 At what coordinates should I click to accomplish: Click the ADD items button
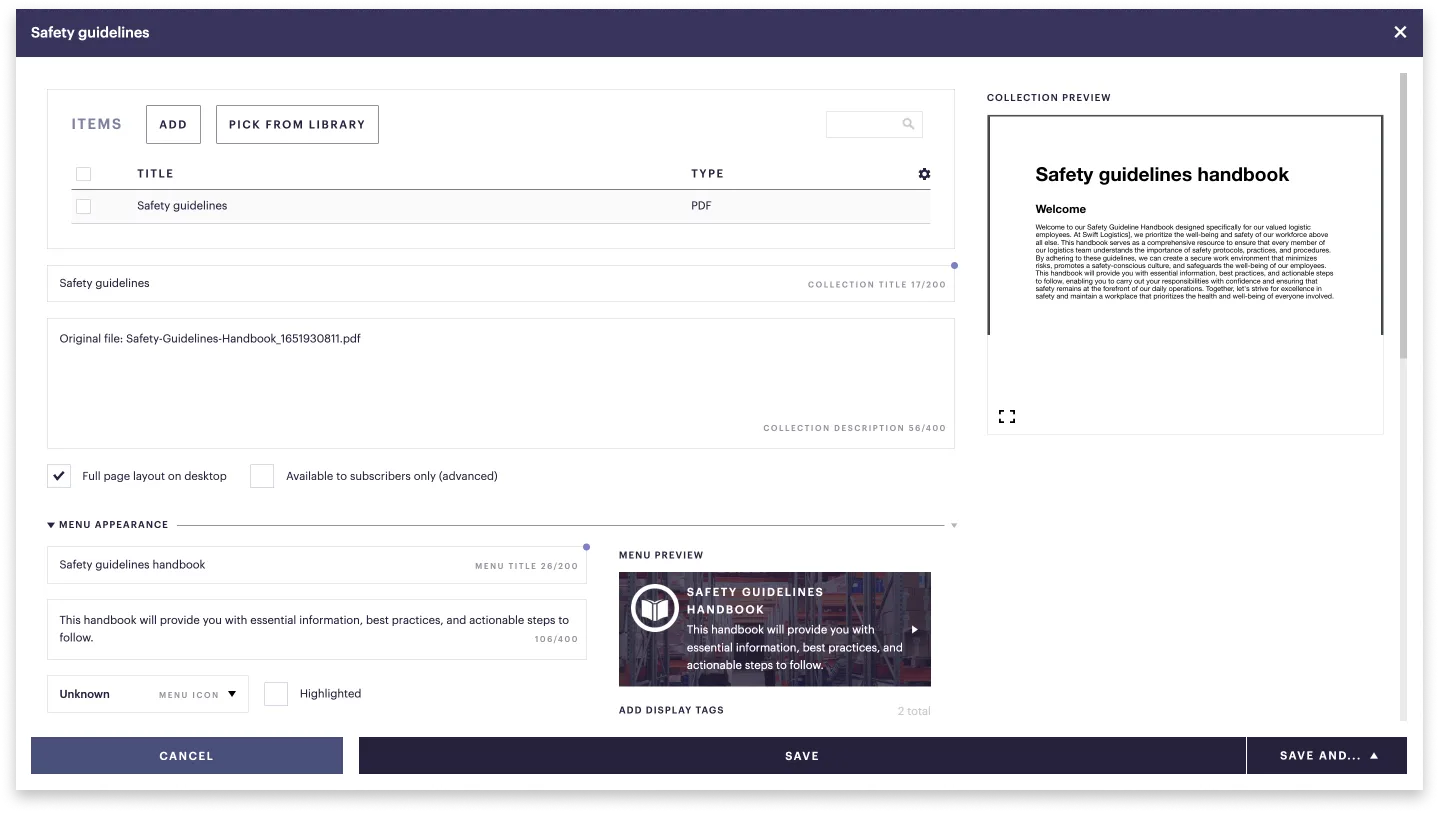(x=173, y=125)
